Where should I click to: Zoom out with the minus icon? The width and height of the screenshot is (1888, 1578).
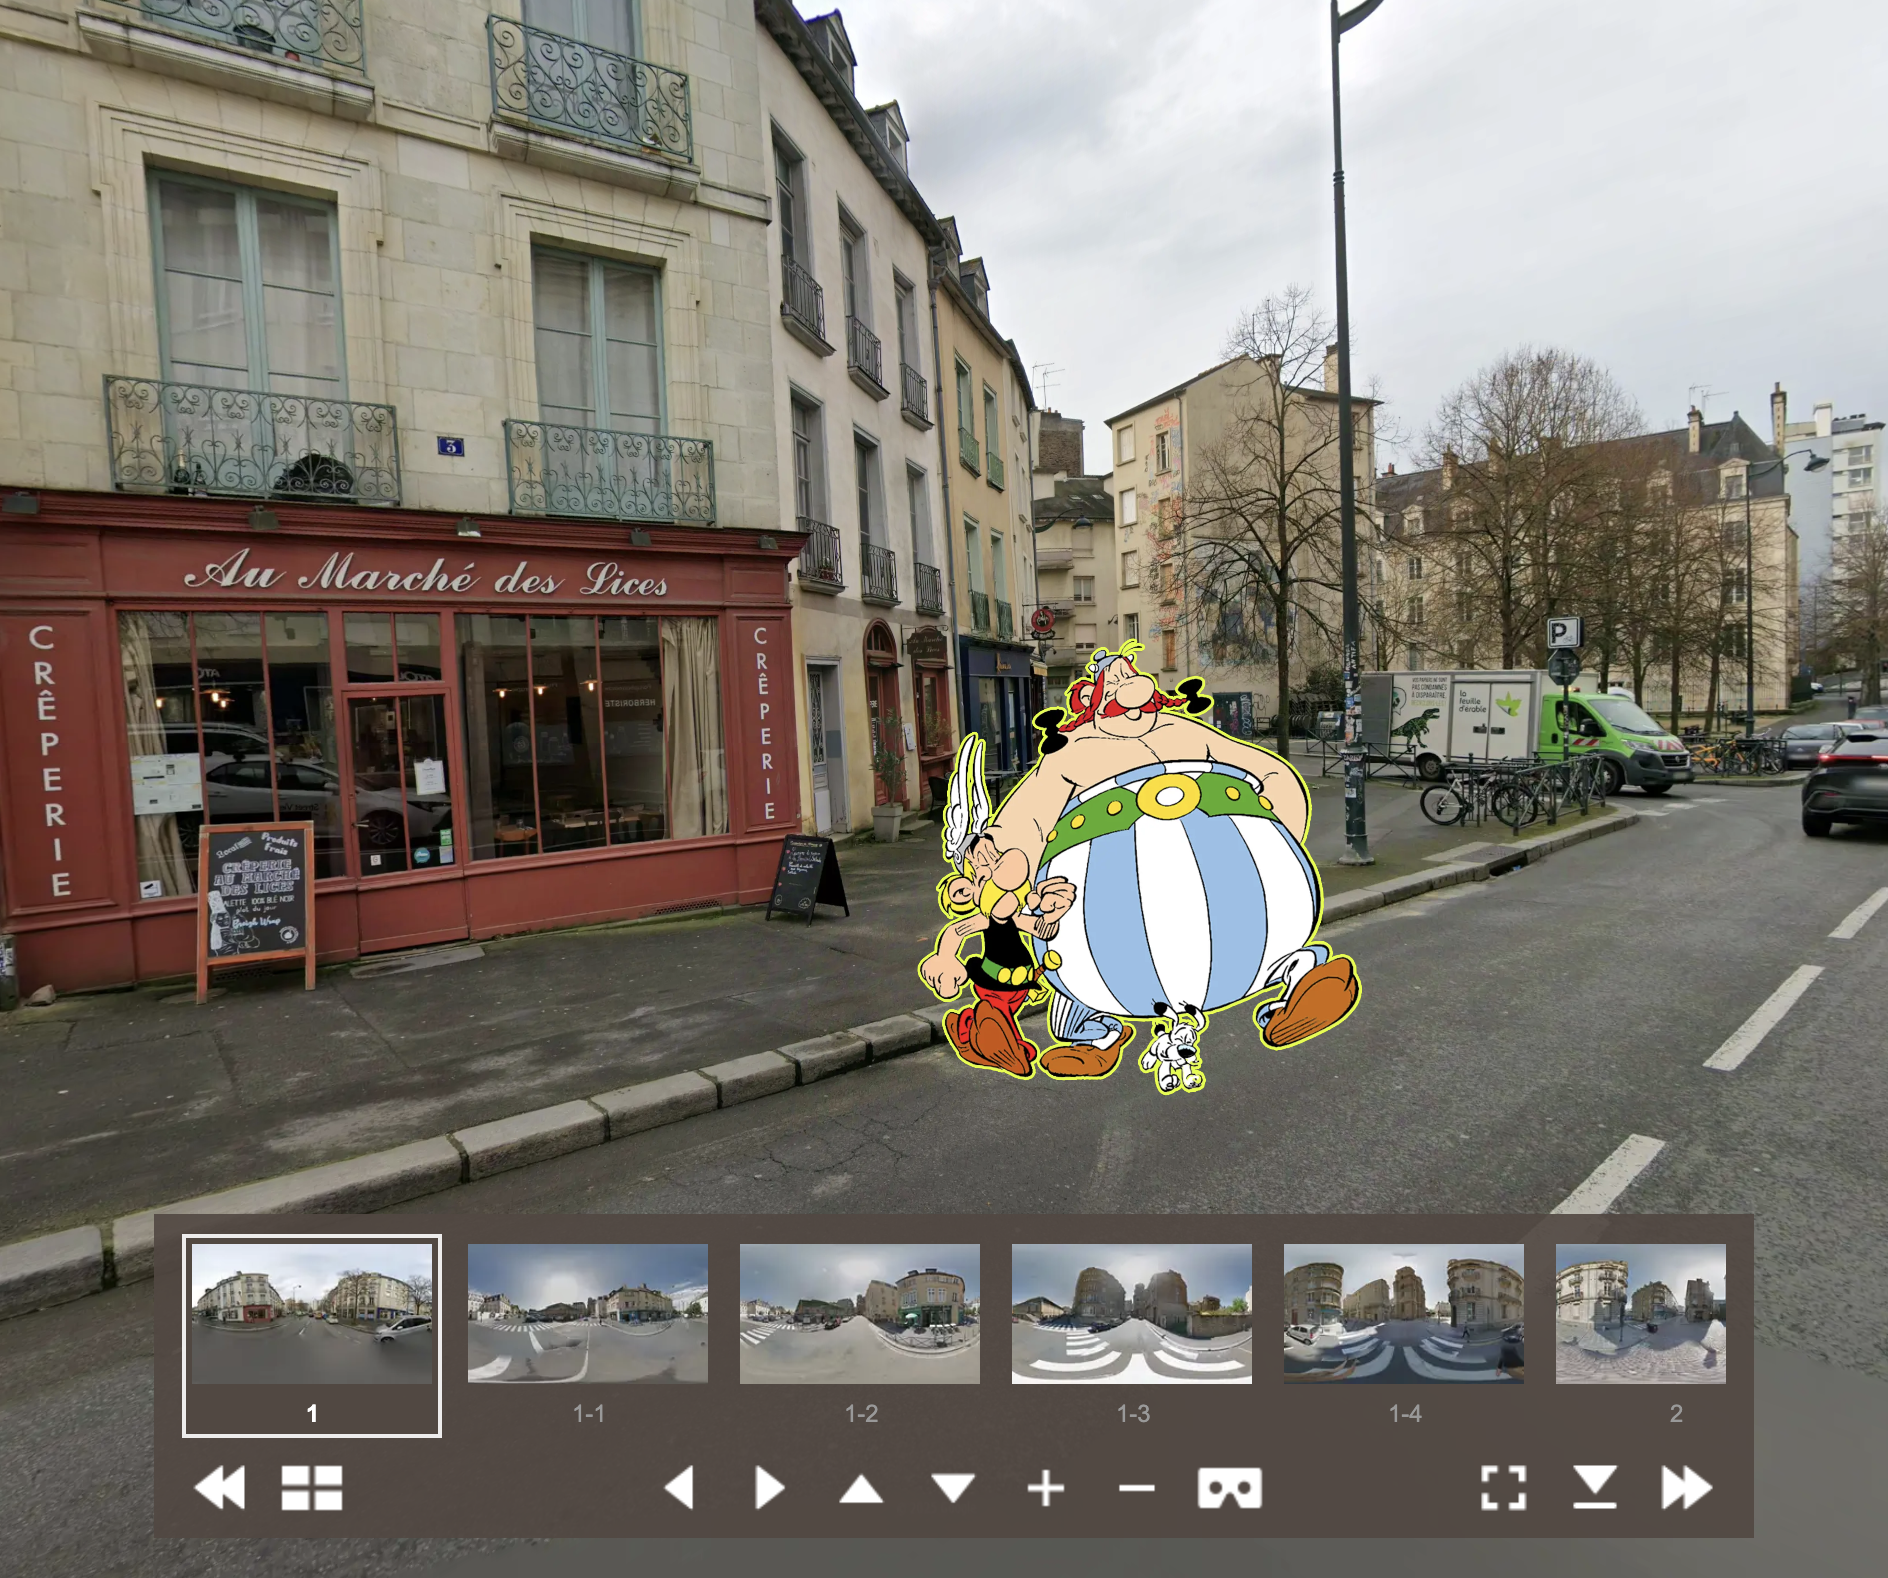[1137, 1489]
